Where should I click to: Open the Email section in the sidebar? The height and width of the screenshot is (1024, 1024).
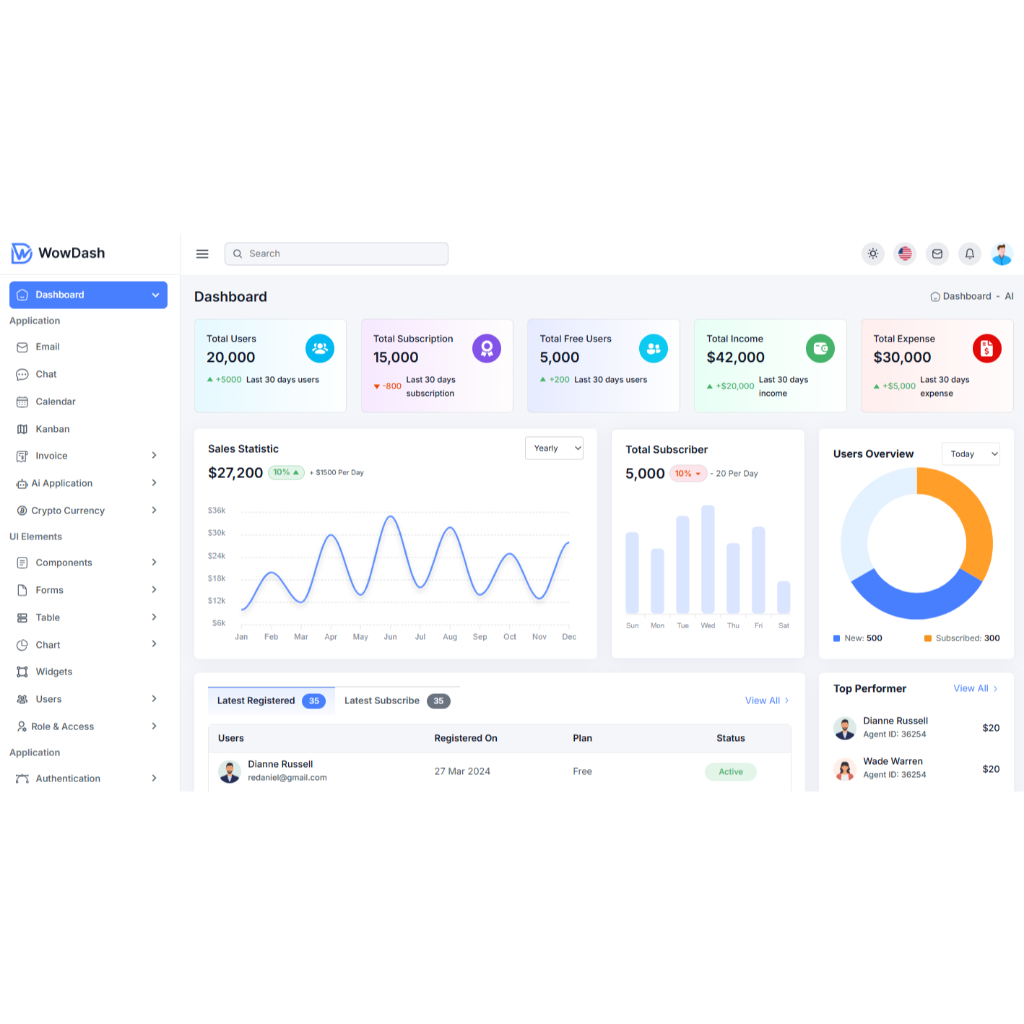coord(44,346)
